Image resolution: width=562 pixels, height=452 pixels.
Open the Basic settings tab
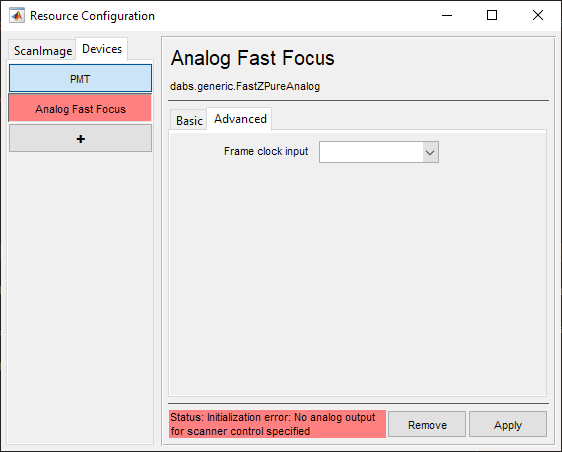point(189,120)
